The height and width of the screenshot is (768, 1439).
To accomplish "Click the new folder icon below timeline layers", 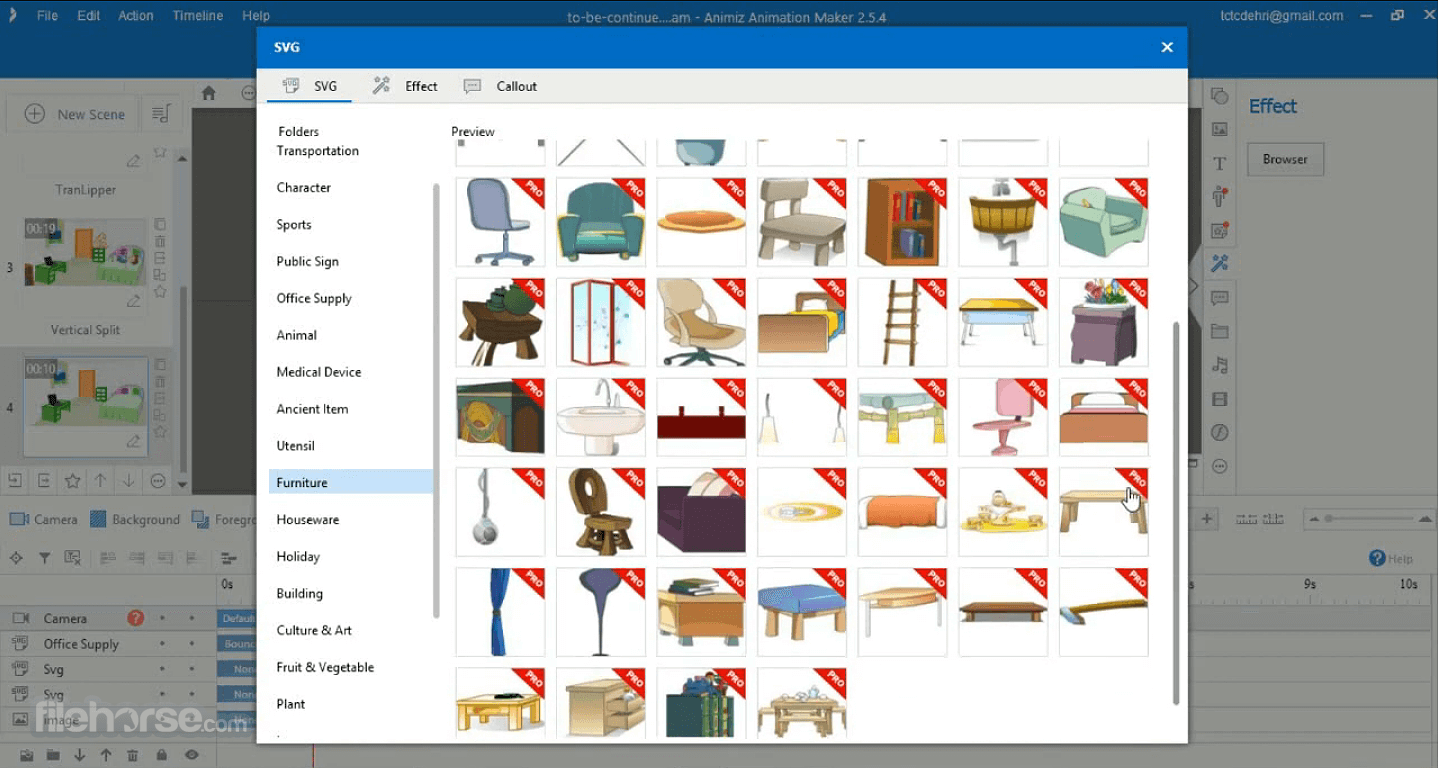I will tap(52, 755).
